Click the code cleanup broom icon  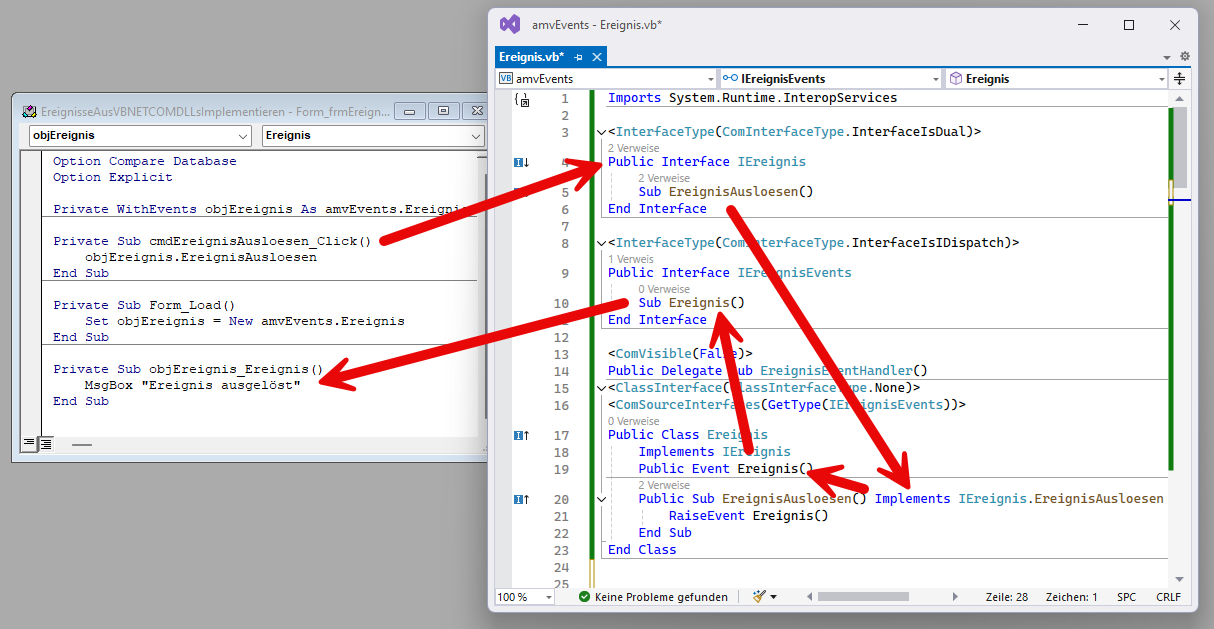[x=759, y=597]
